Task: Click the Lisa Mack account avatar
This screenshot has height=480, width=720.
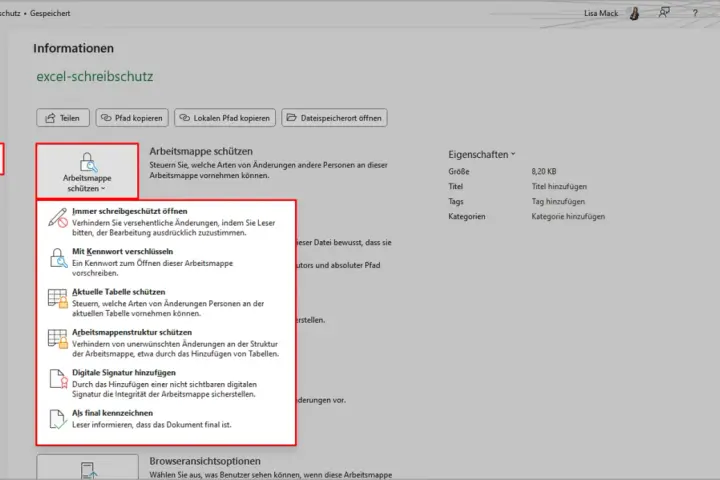Action: [634, 14]
